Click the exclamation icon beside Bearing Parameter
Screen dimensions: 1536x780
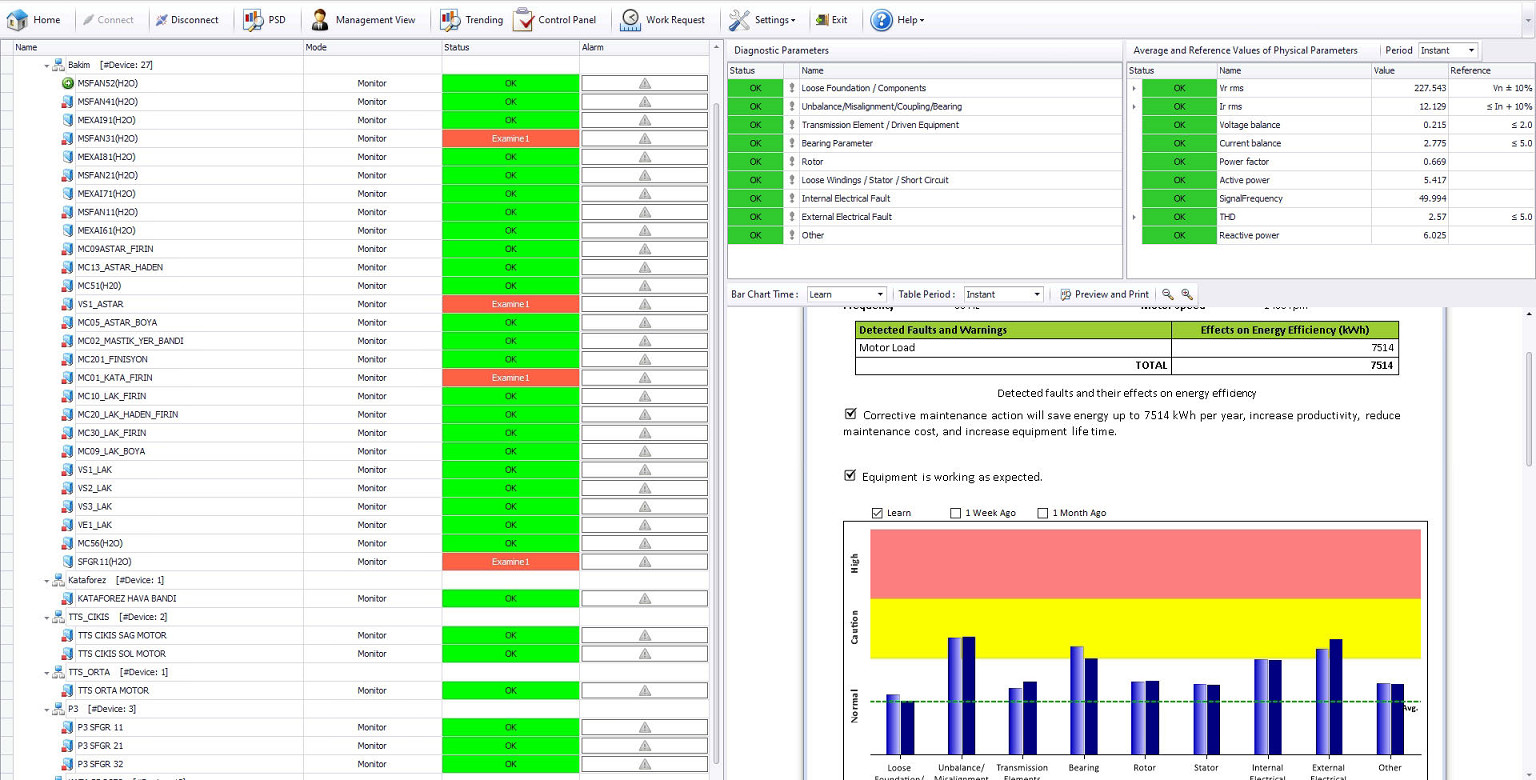click(x=791, y=143)
